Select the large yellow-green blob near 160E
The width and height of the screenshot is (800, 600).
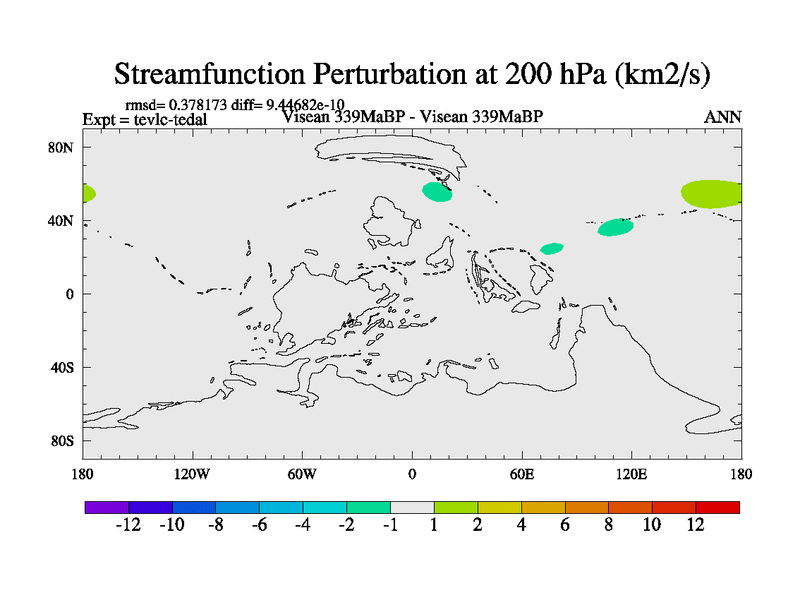click(711, 193)
